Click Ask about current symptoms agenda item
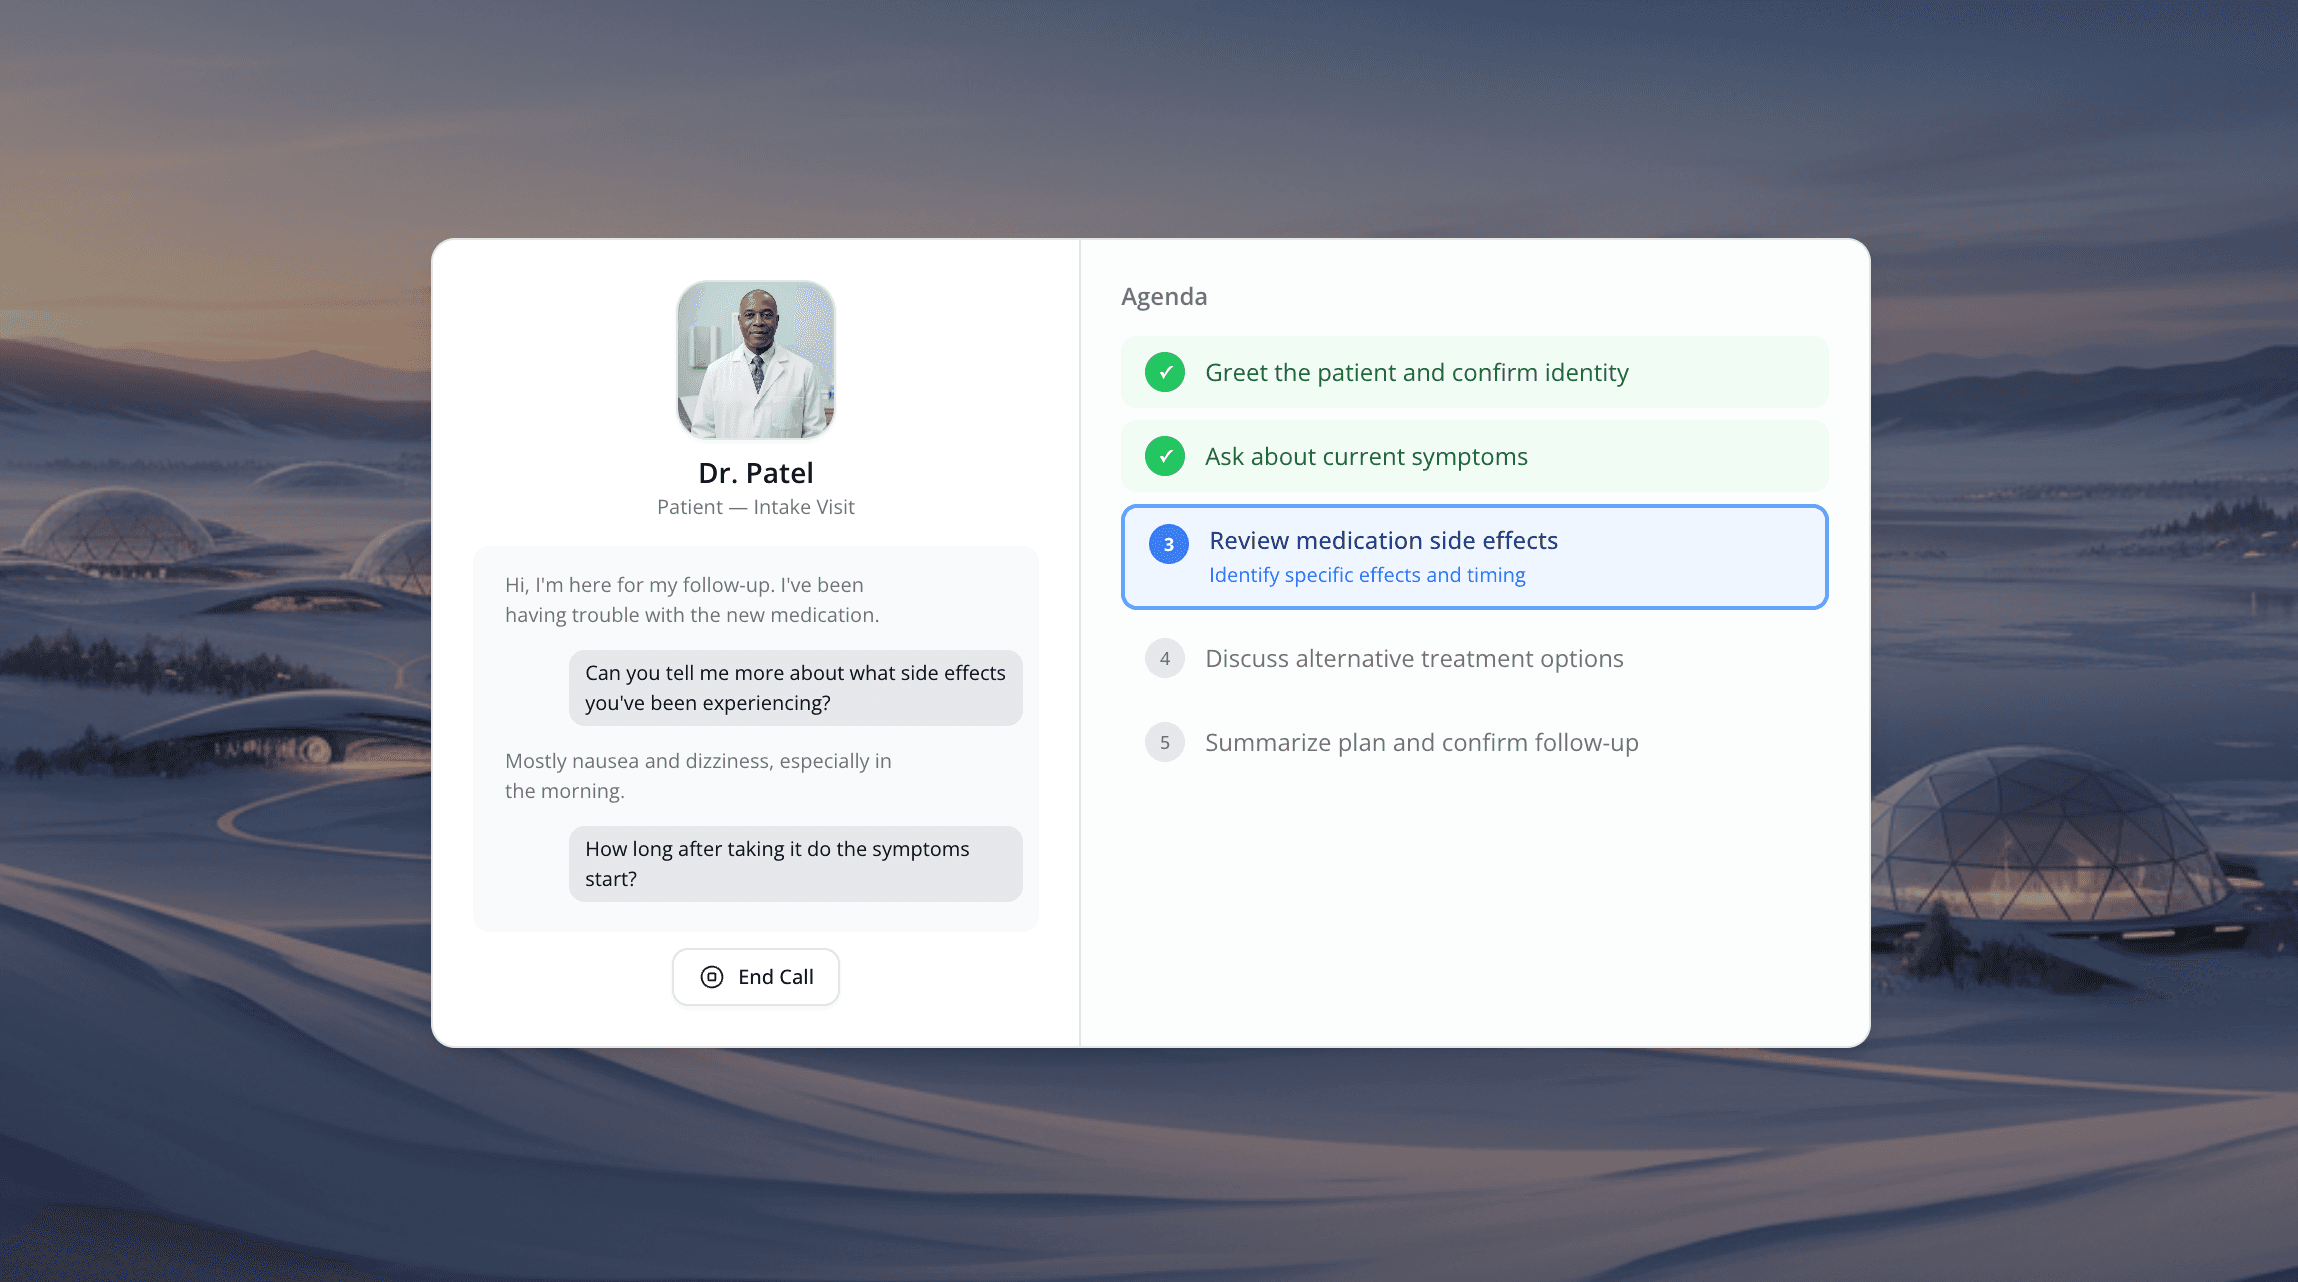 pos(1366,456)
